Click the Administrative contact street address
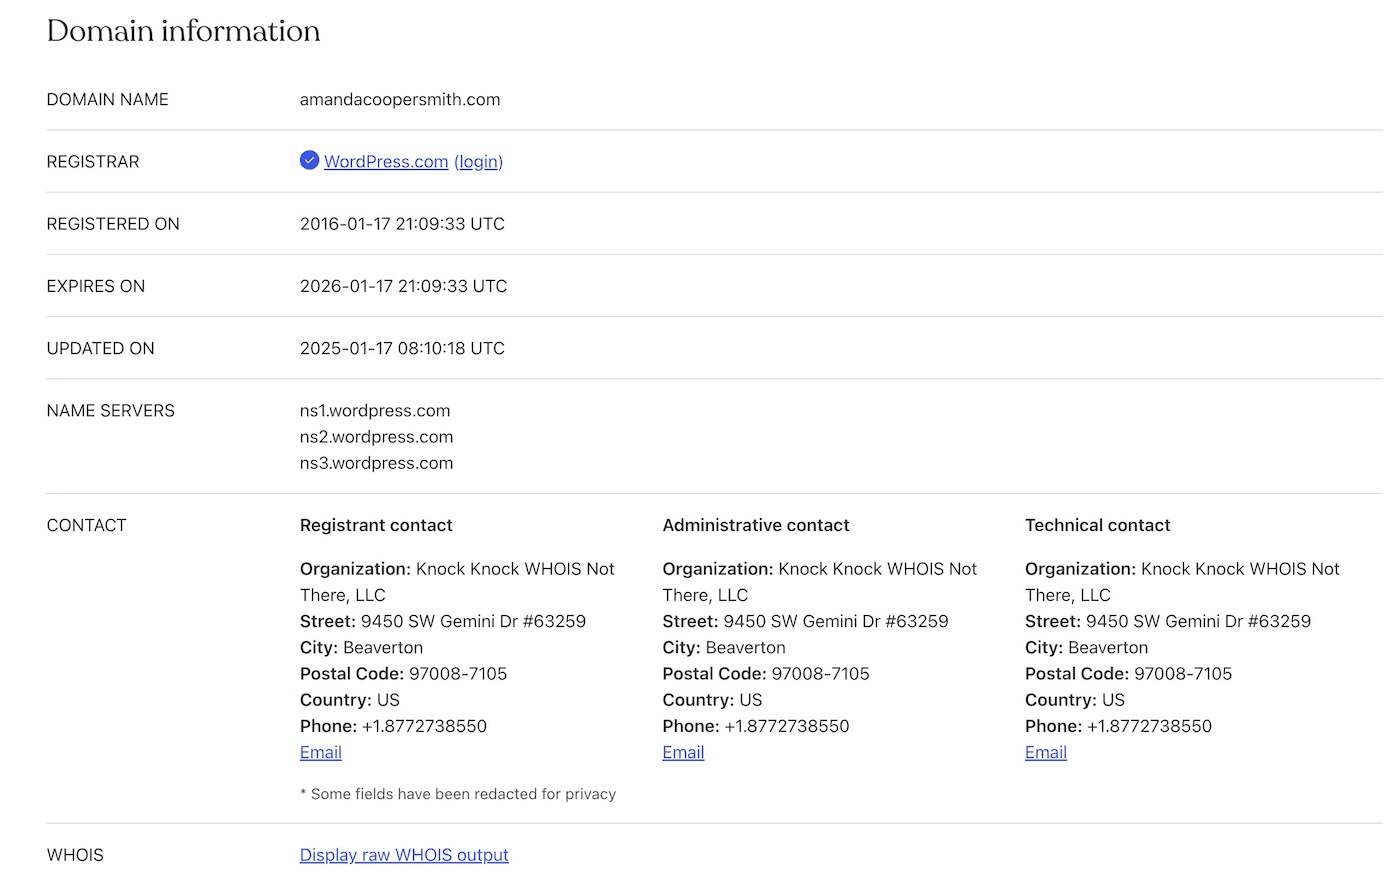Screen dimensions: 1400x880 click(836, 621)
